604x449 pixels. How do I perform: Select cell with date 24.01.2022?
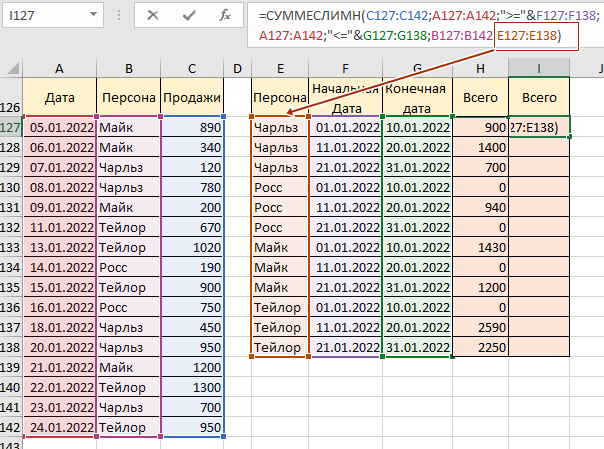[x=59, y=427]
